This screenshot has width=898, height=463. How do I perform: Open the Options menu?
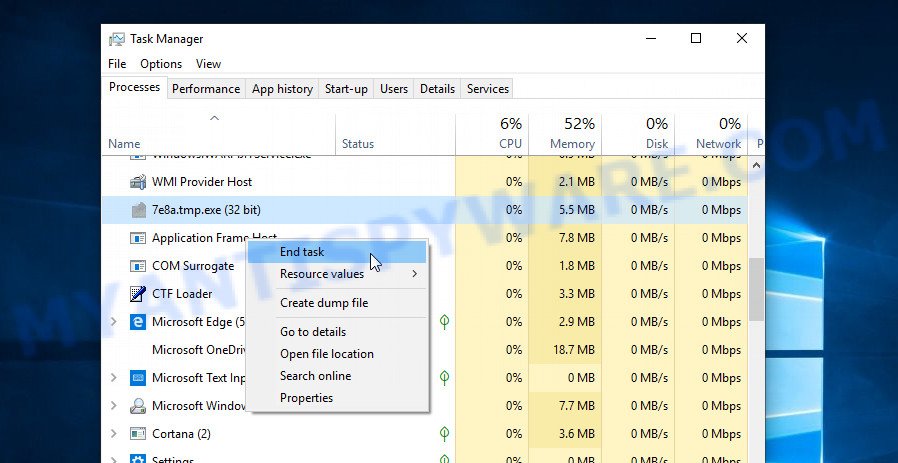pyautogui.click(x=161, y=64)
